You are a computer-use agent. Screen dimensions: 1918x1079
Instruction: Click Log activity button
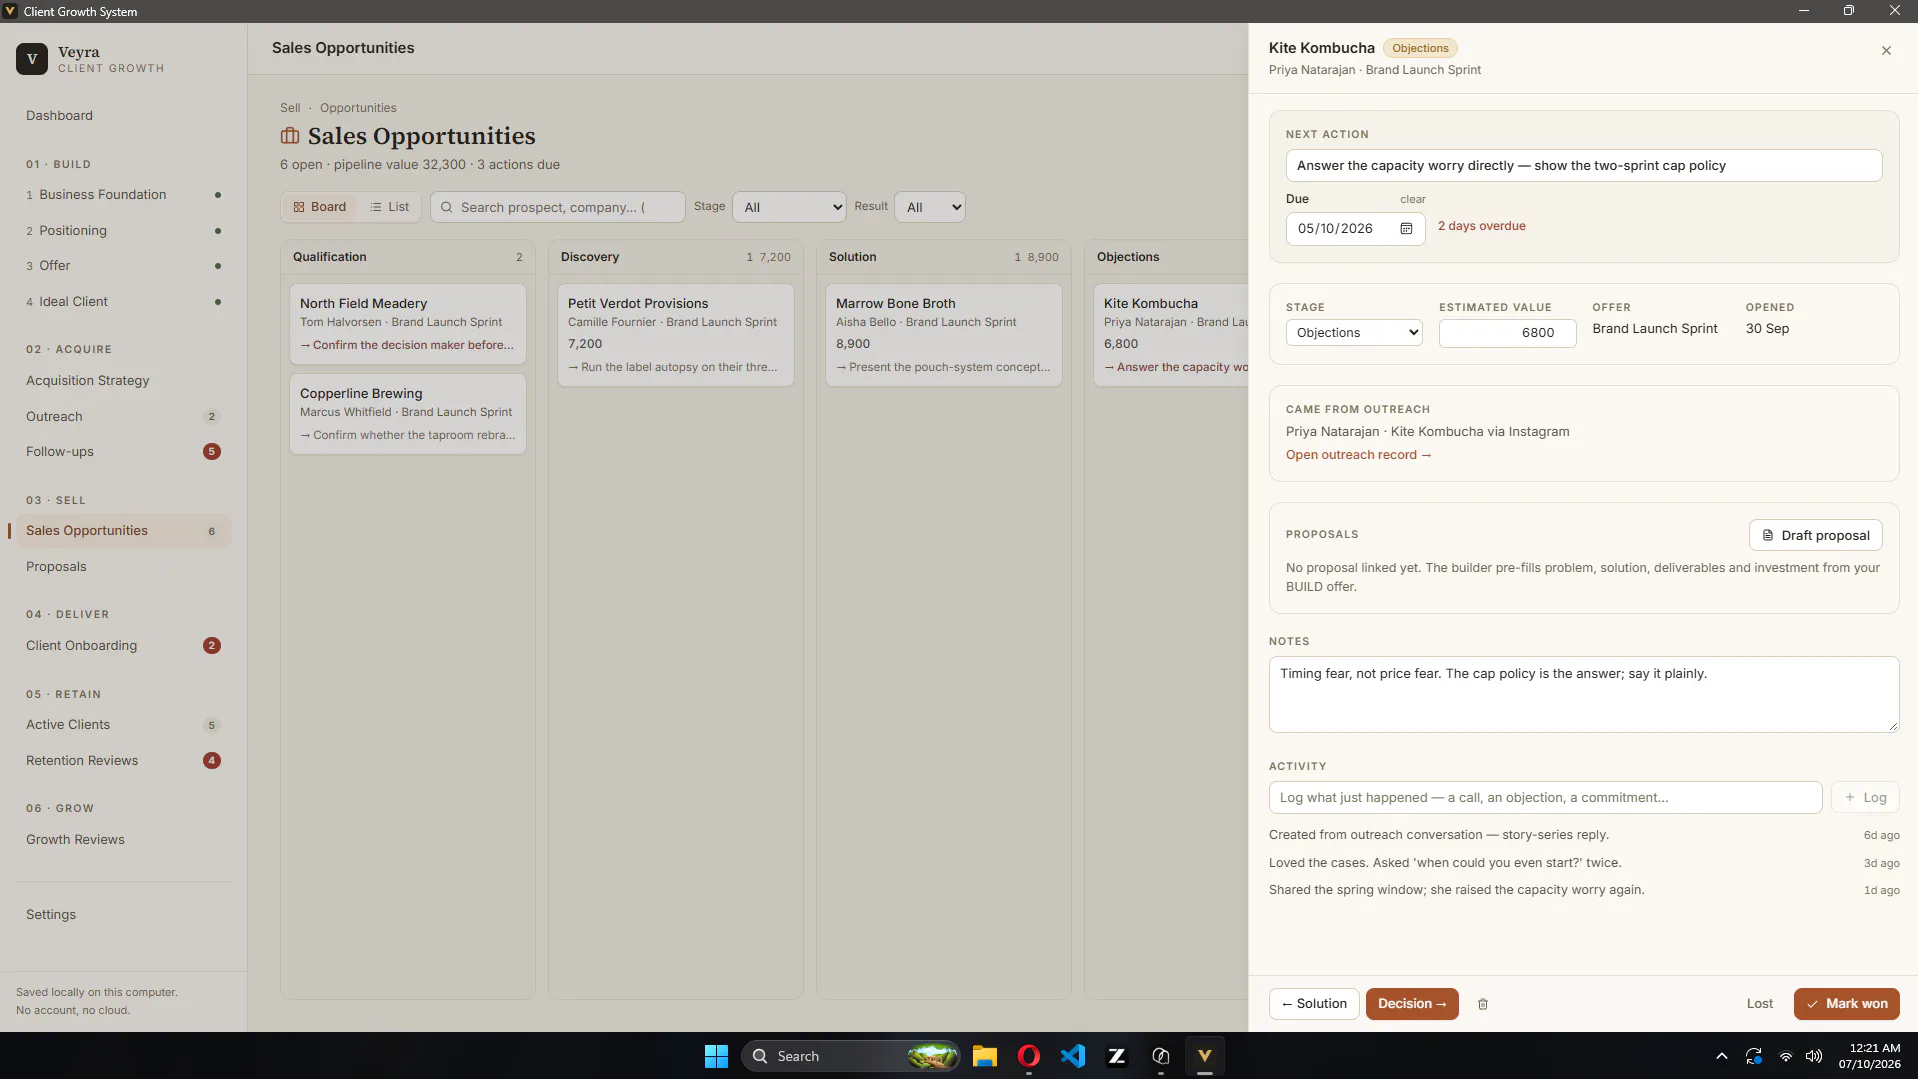[x=1865, y=798]
